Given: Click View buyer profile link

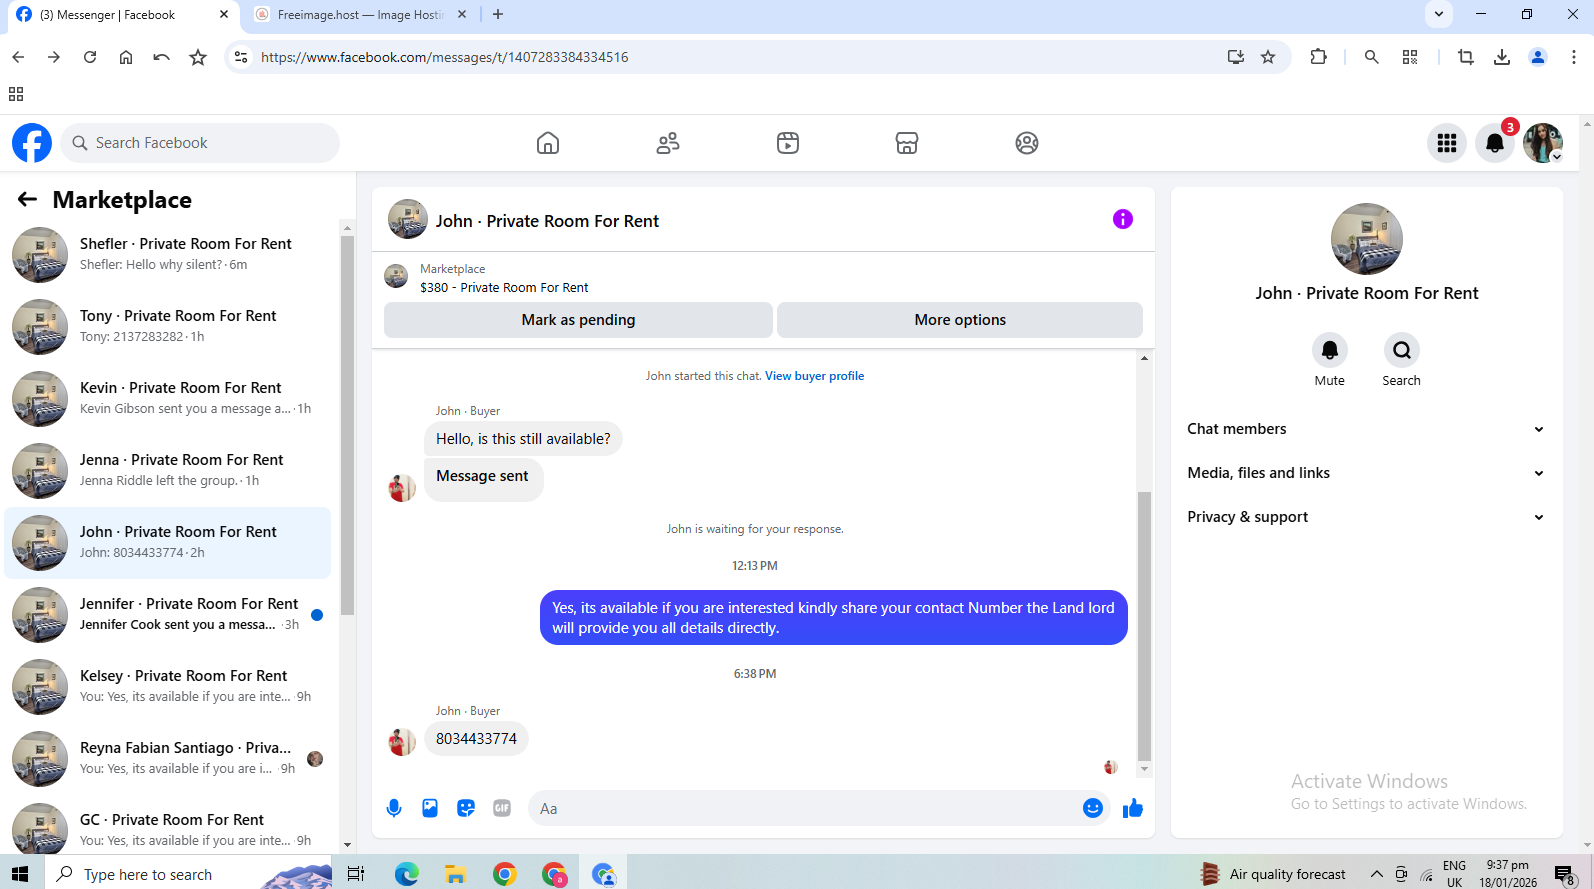Looking at the screenshot, I should pos(814,376).
